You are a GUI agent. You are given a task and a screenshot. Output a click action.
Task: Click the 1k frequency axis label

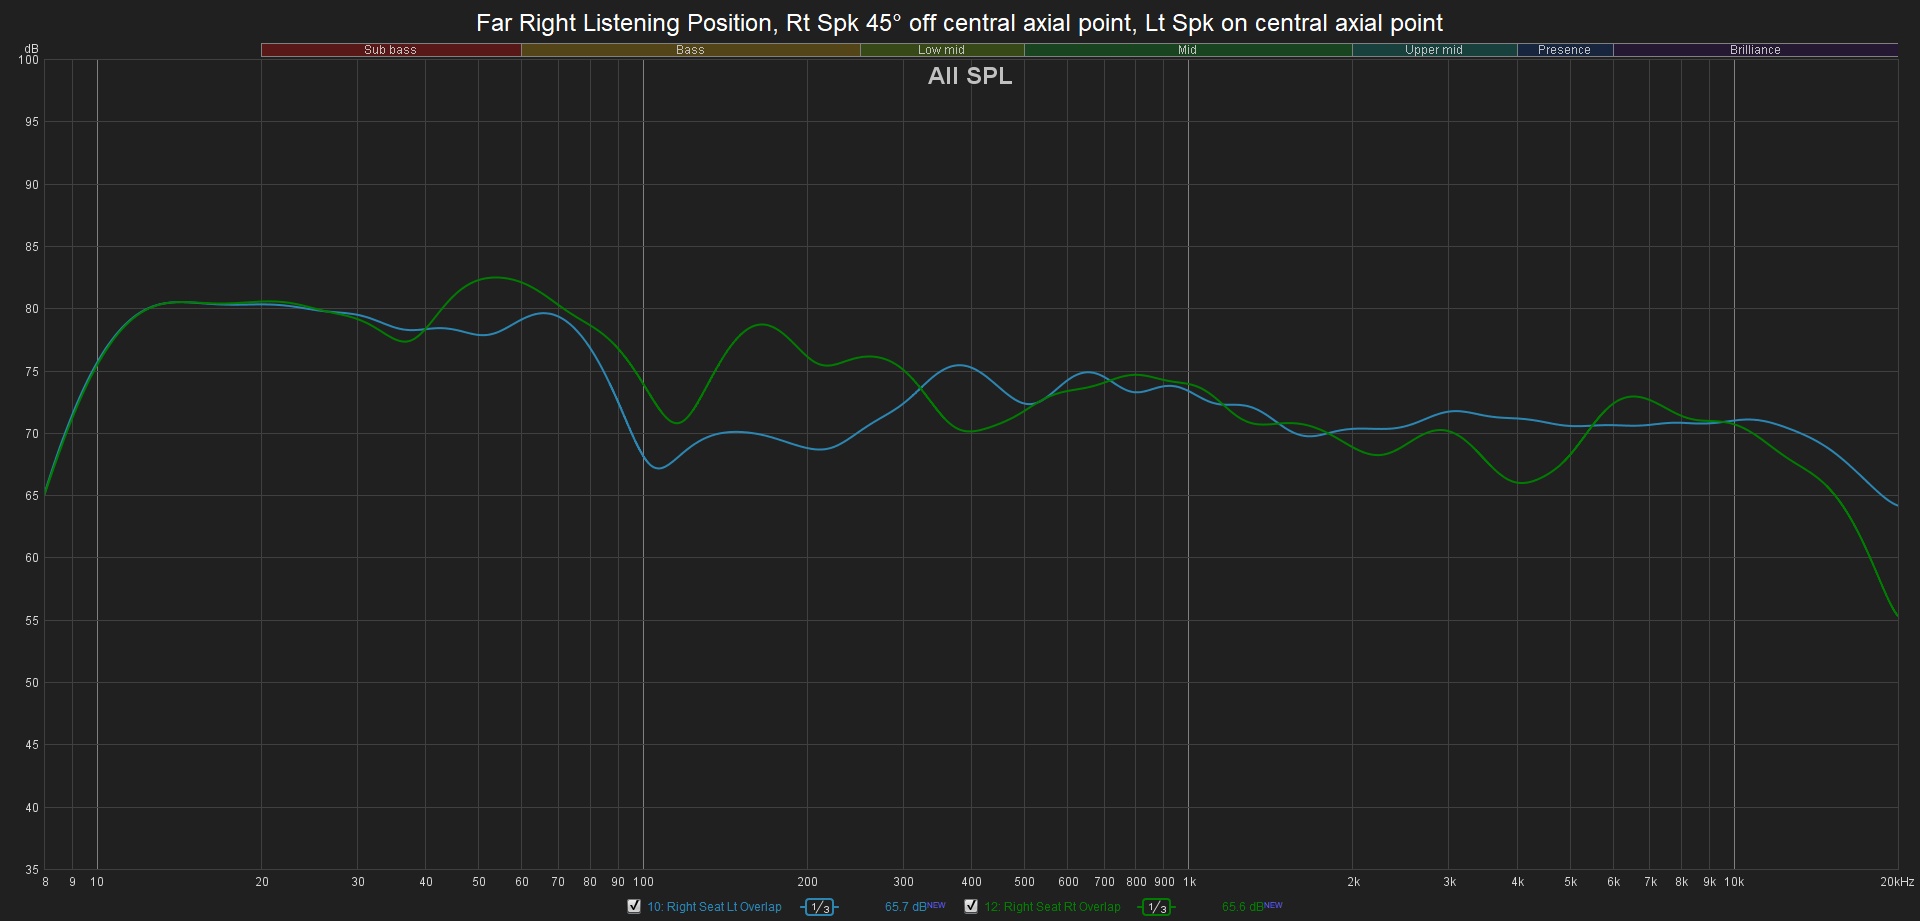click(1189, 882)
